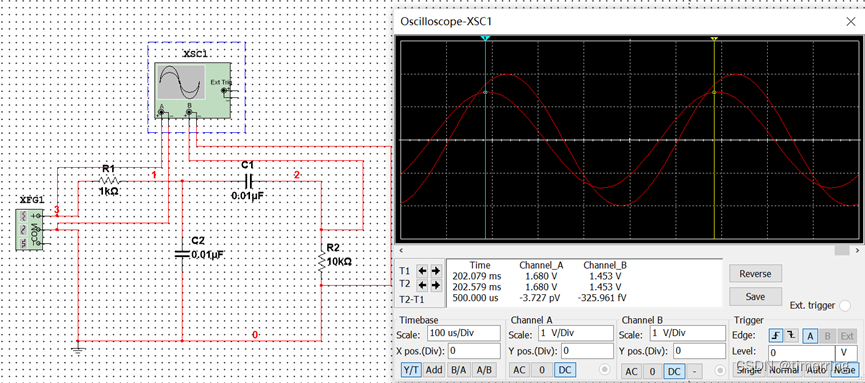865x383 pixels.
Task: Click T2 time readout 202.579 ms
Action: pyautogui.click(x=477, y=287)
